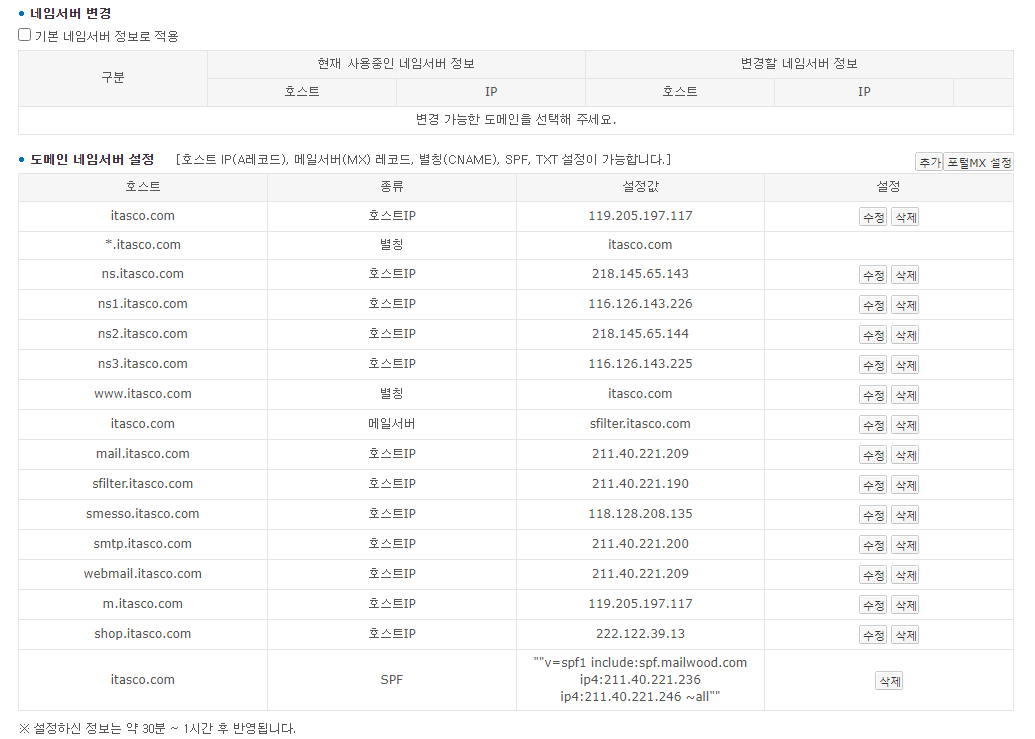Edit the ns.itasco.com record
The image size is (1035, 739).
point(873,275)
